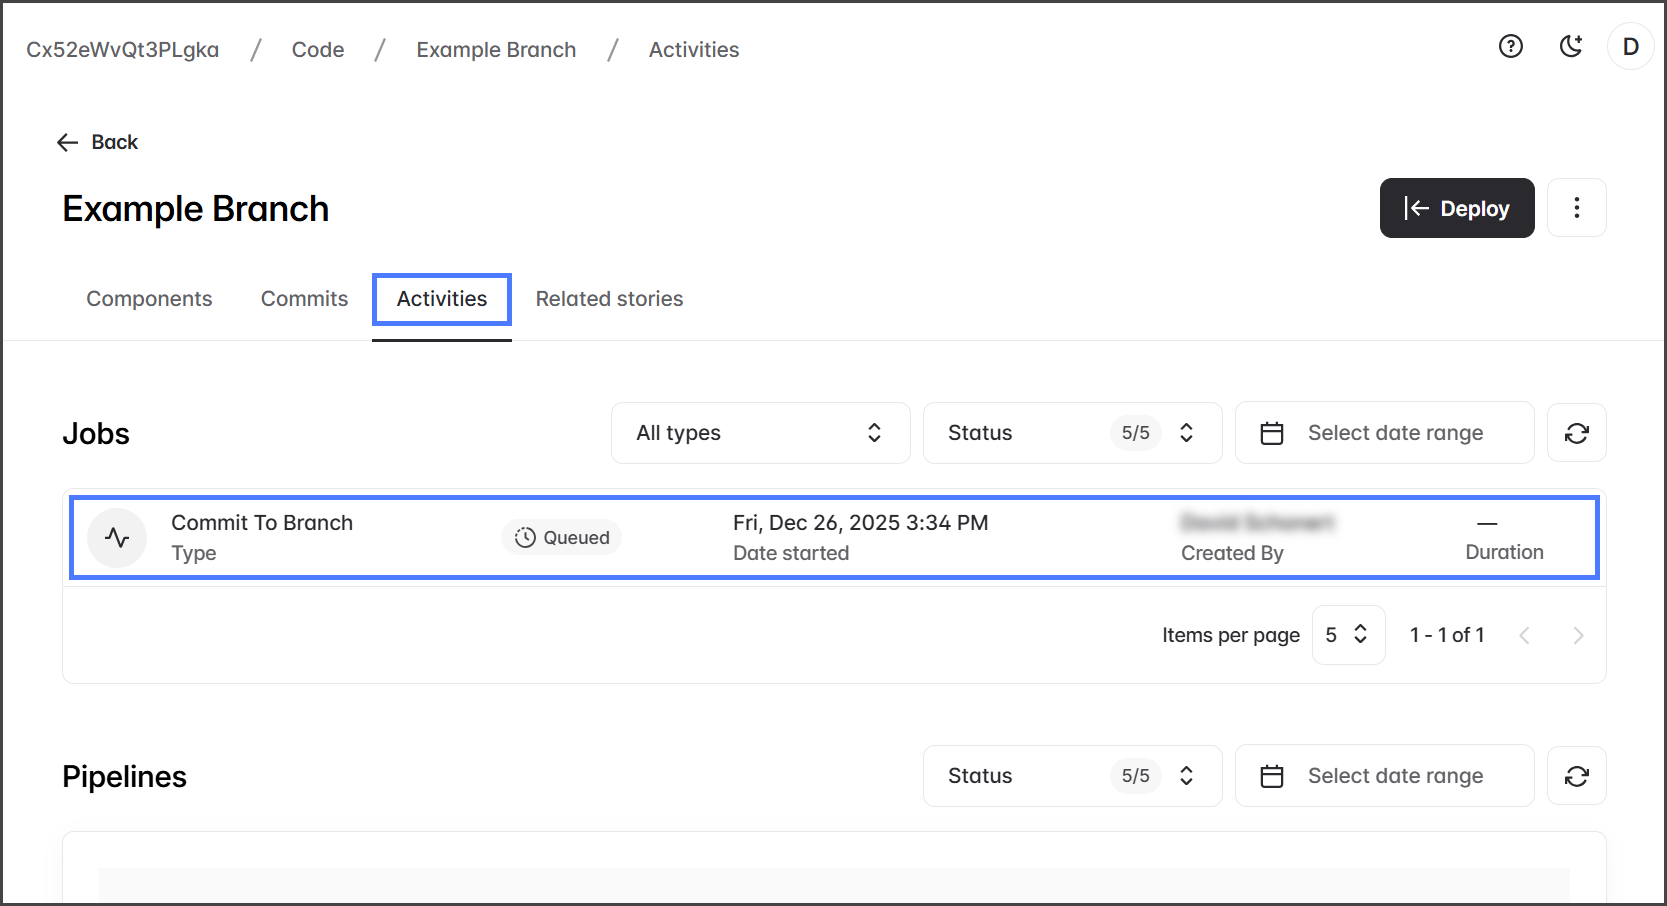Open the three-dot more options menu
Image resolution: width=1667 pixels, height=906 pixels.
point(1576,208)
